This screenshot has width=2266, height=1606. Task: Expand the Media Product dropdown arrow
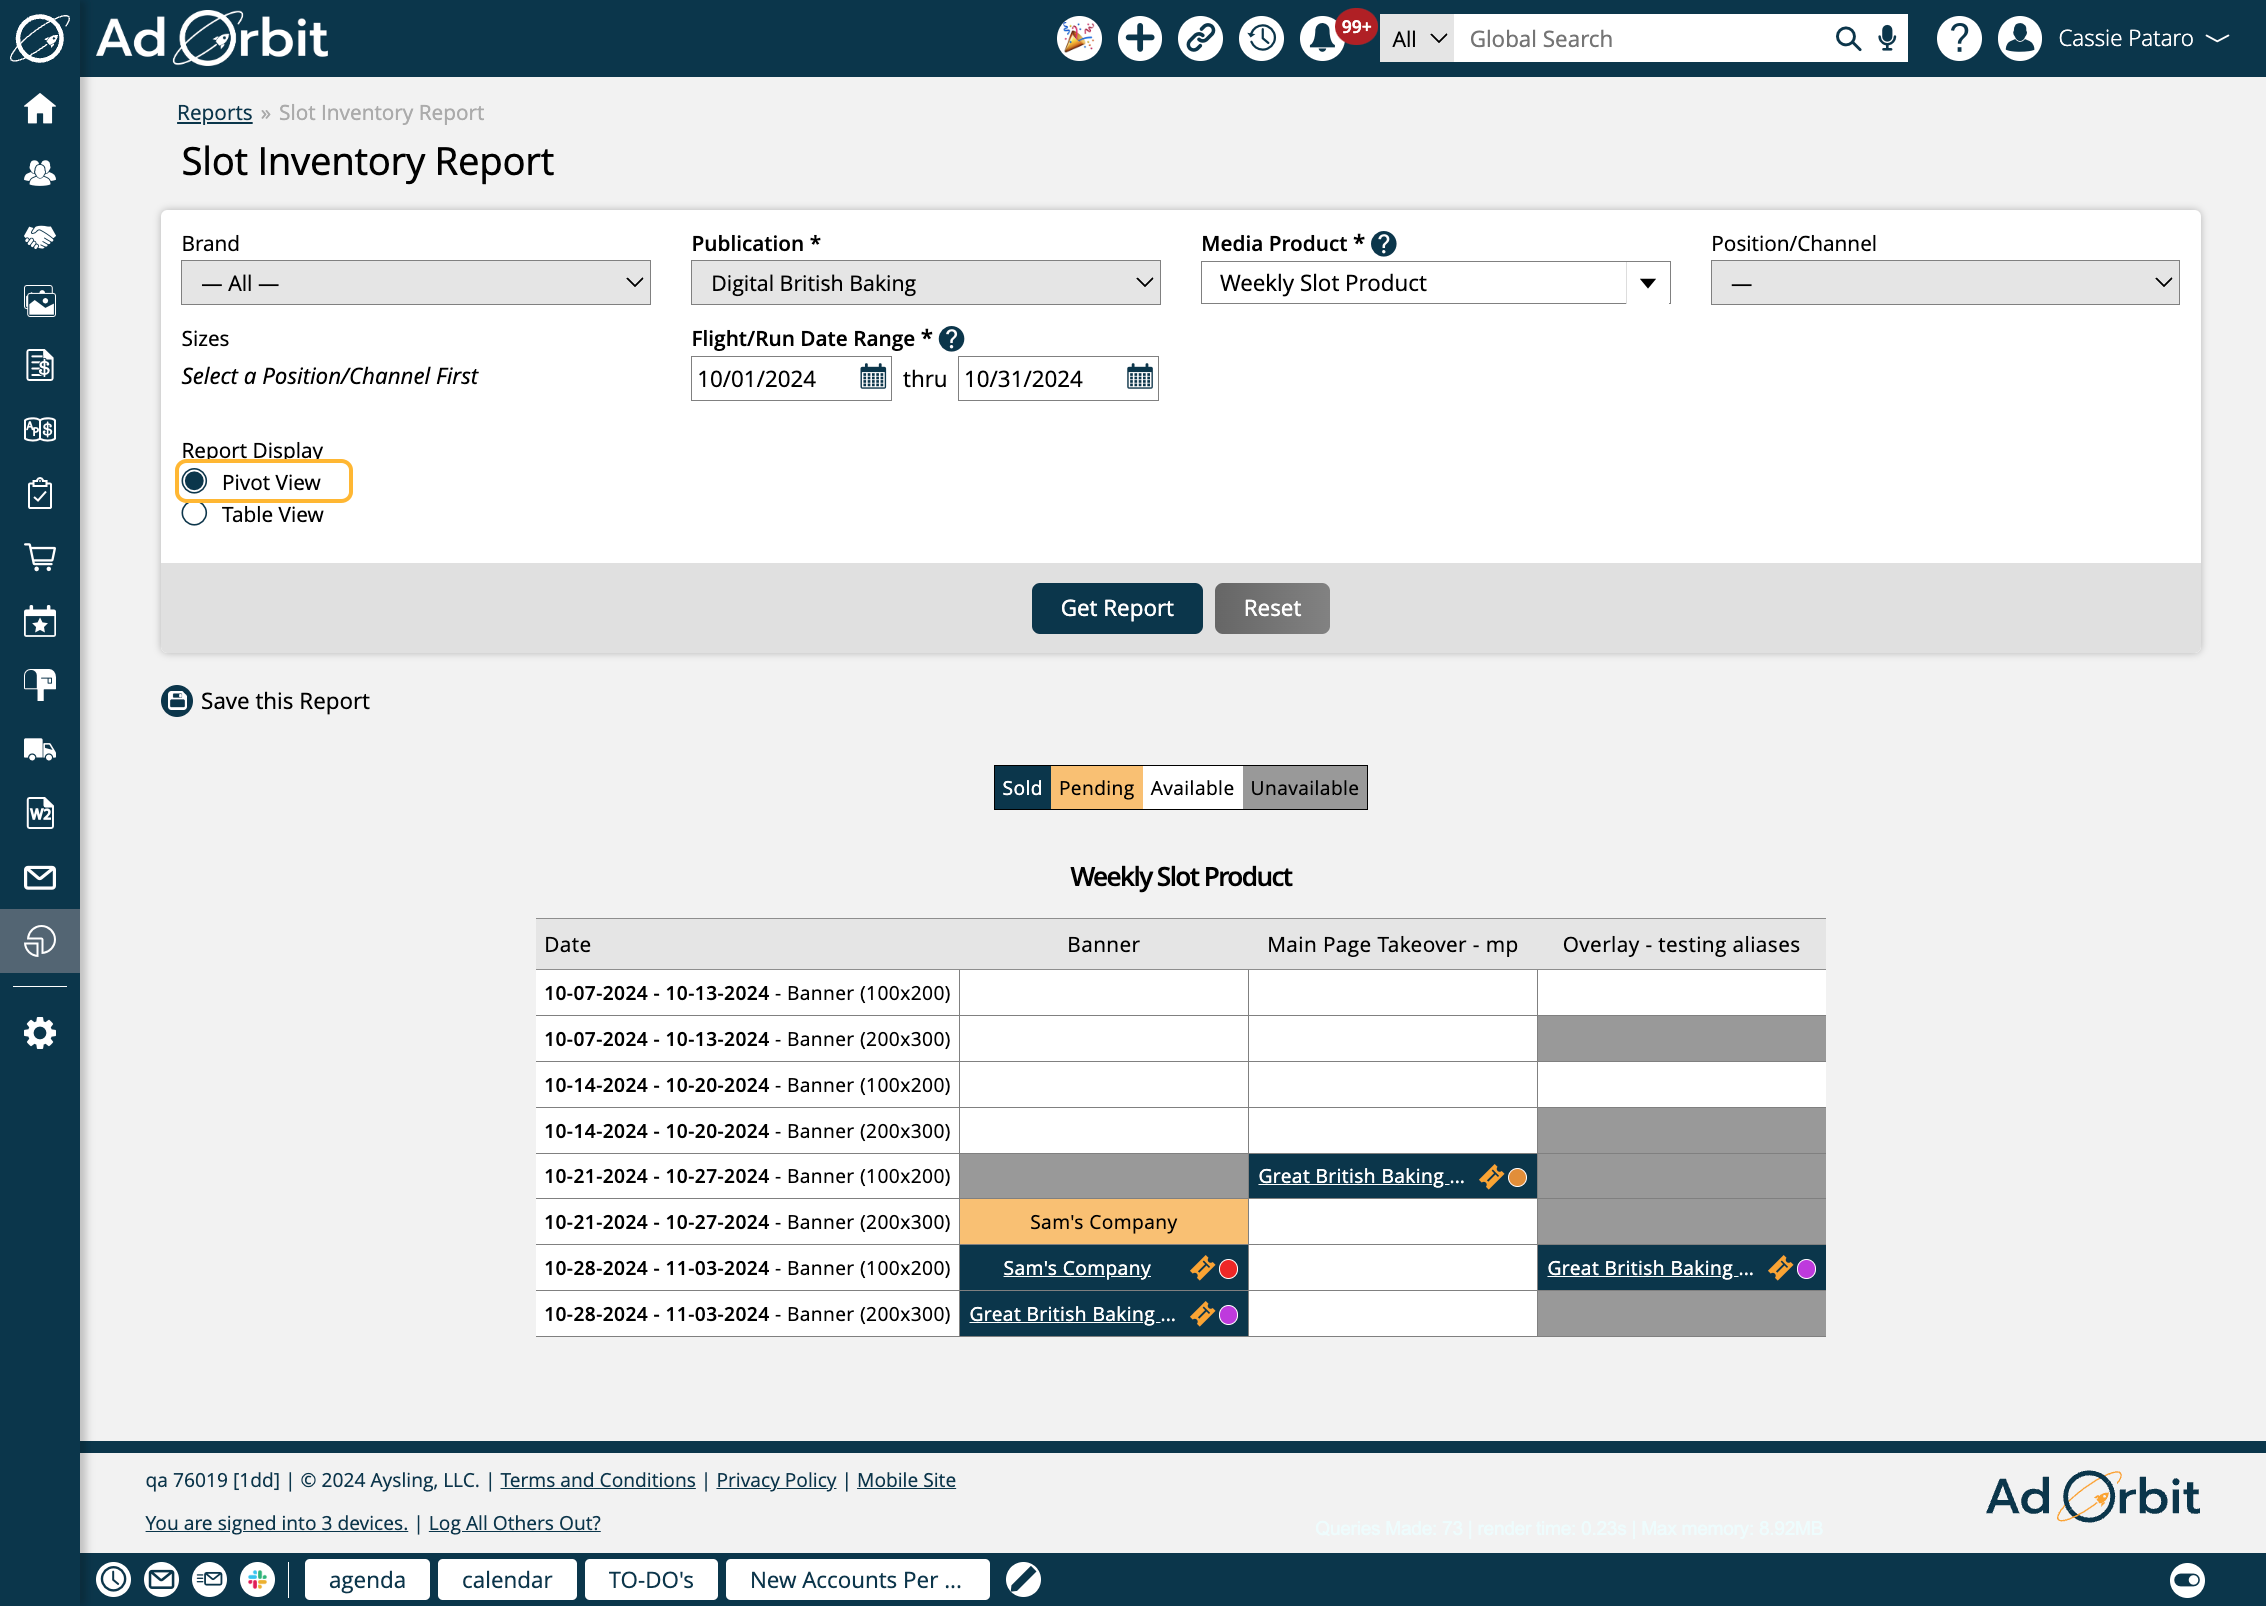pos(1648,283)
